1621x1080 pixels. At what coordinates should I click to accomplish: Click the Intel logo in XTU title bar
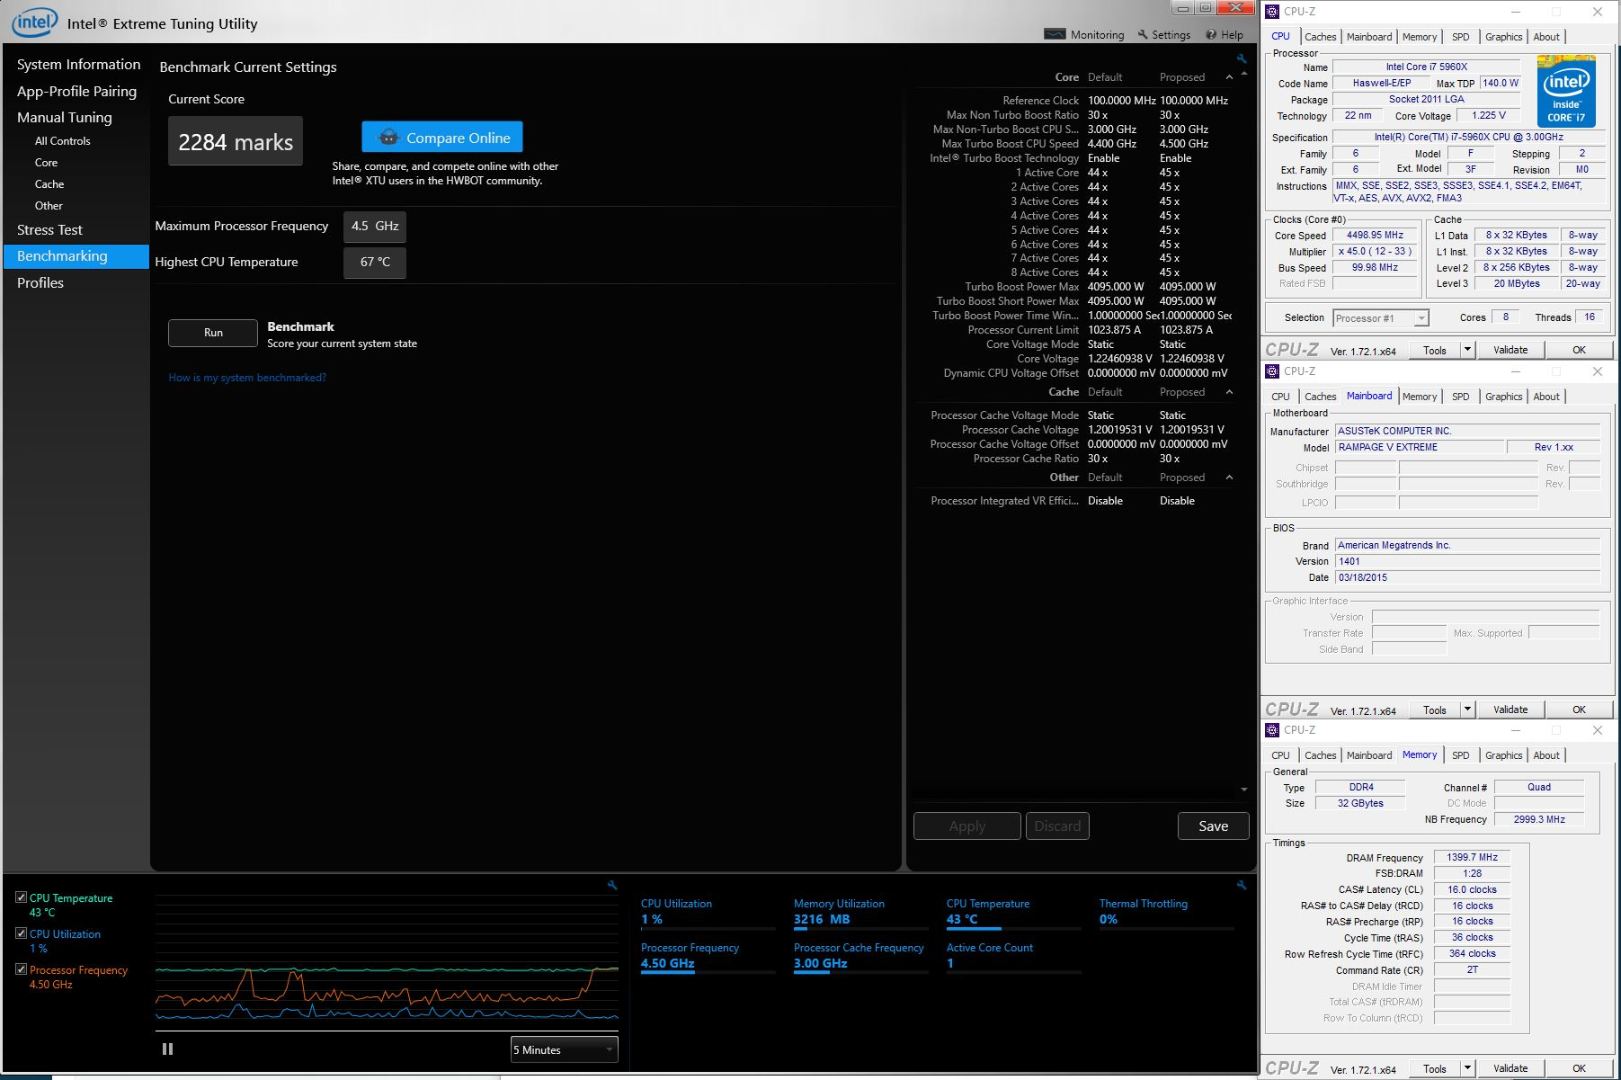[34, 22]
